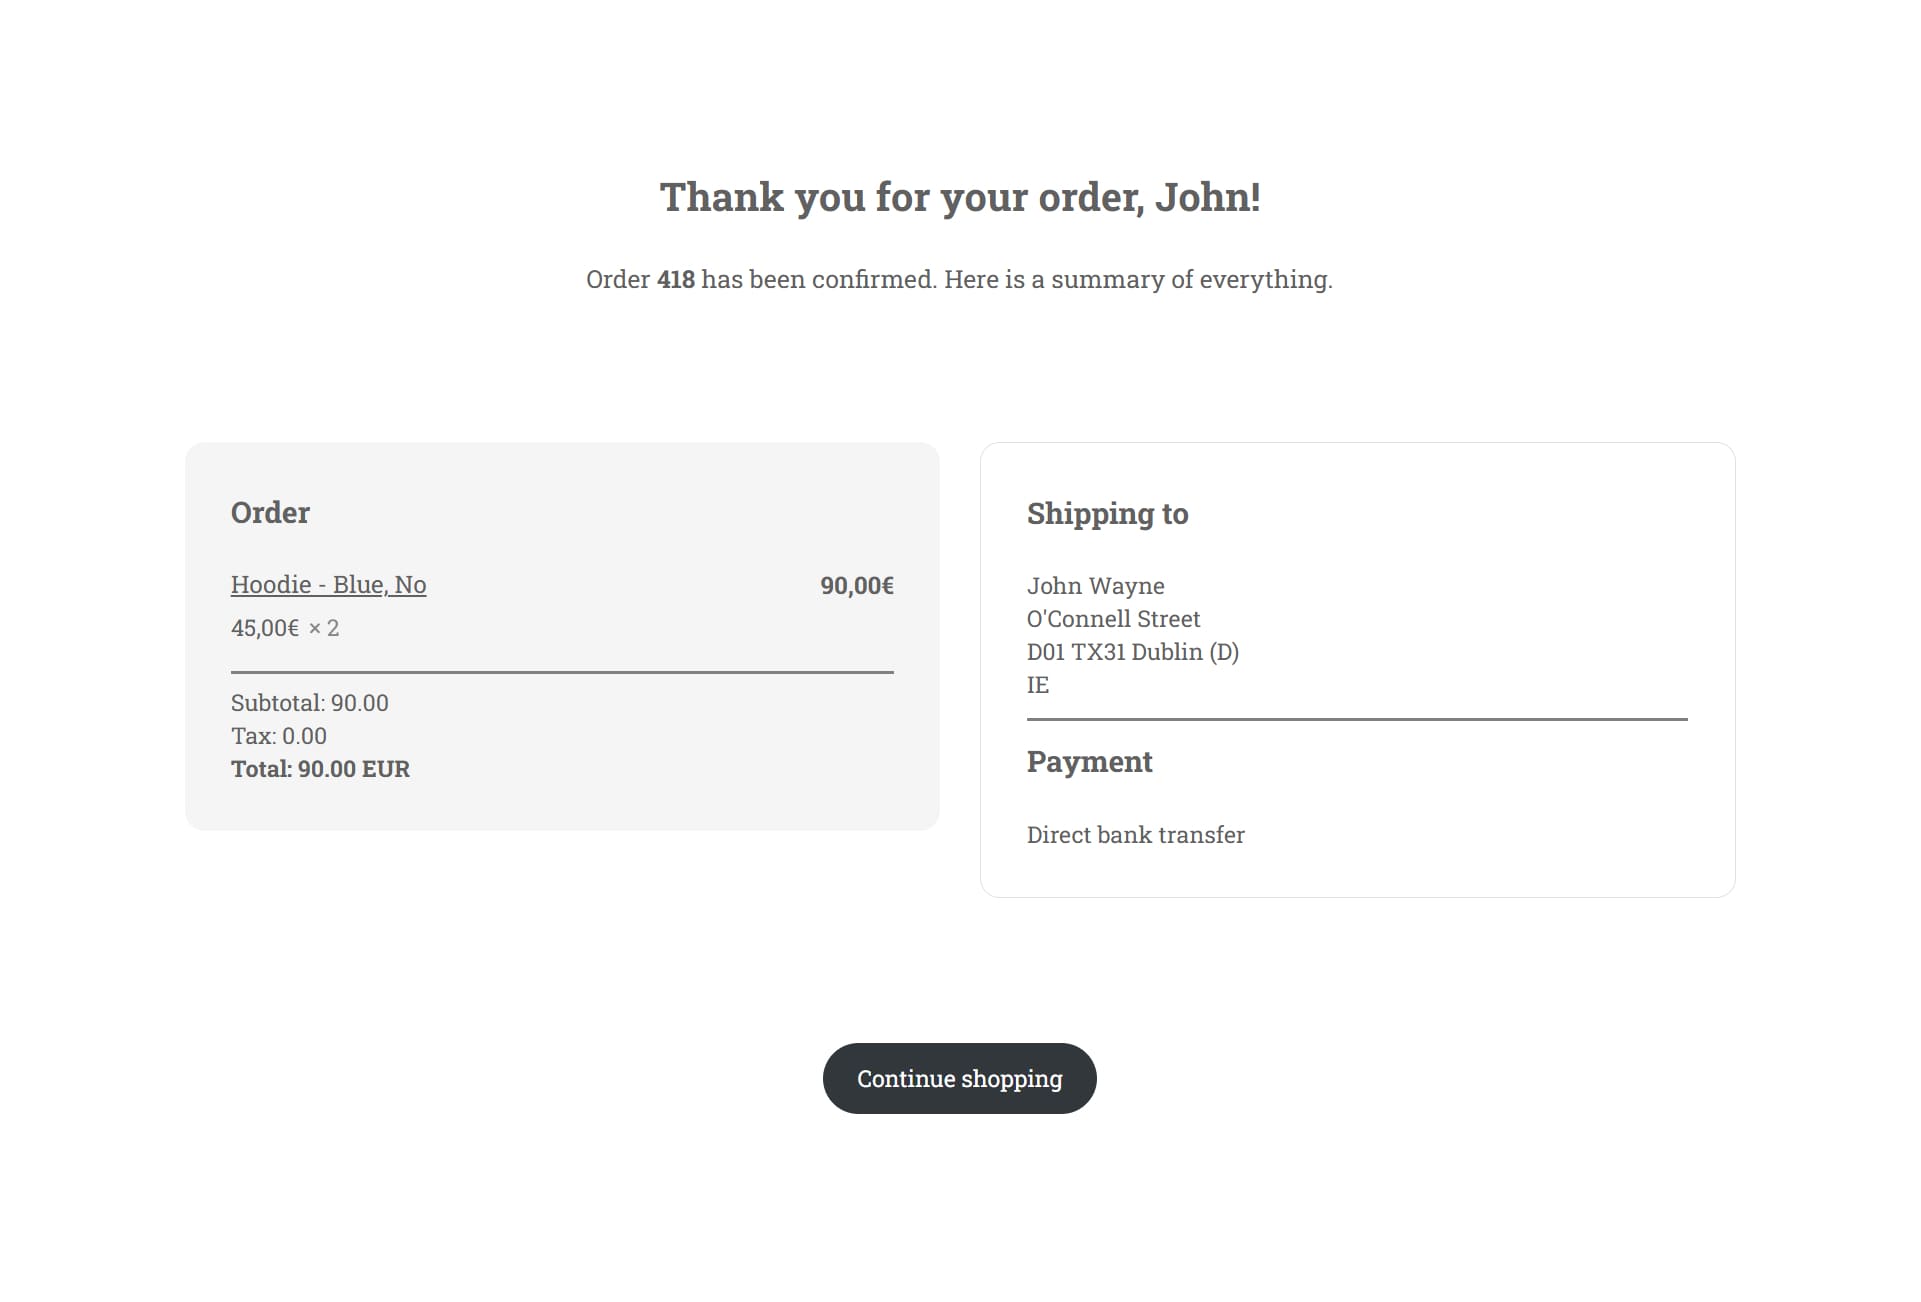This screenshot has width=1921, height=1302.
Task: Click the Shipping to heading
Action: tap(1107, 513)
